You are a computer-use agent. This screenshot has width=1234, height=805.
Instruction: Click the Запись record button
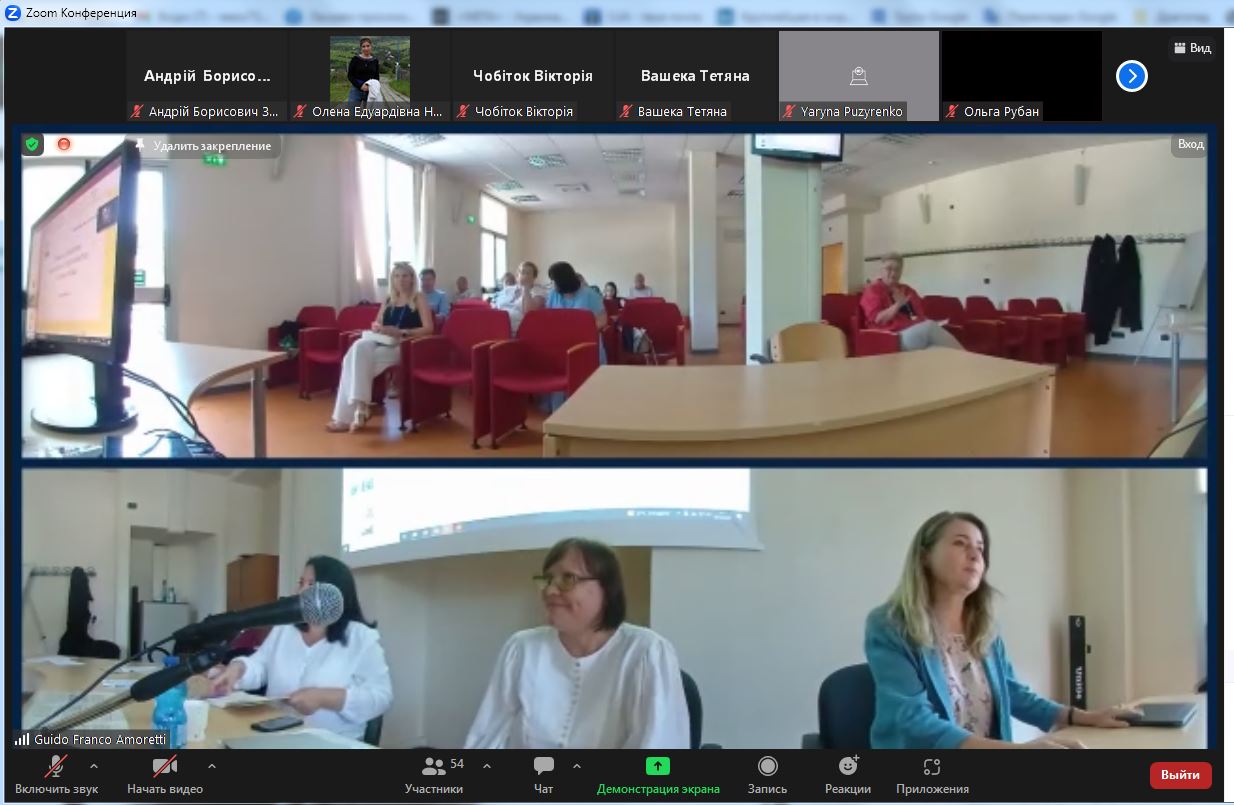(767, 775)
